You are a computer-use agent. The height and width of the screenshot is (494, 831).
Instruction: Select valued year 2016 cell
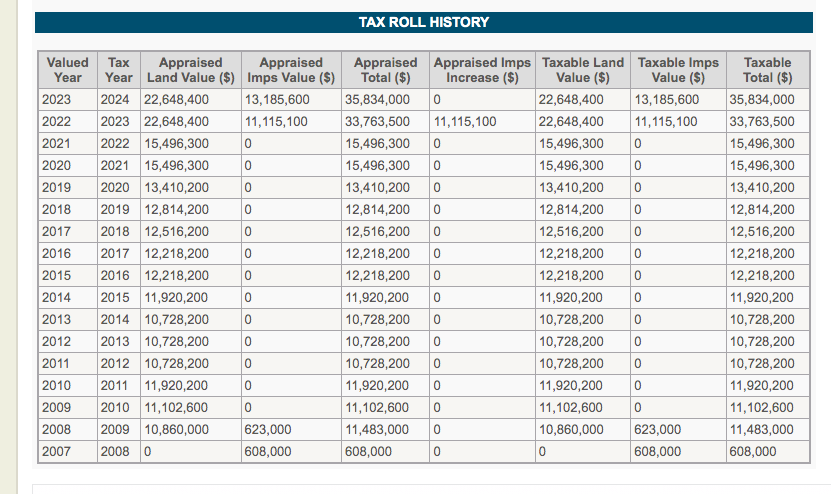point(68,254)
